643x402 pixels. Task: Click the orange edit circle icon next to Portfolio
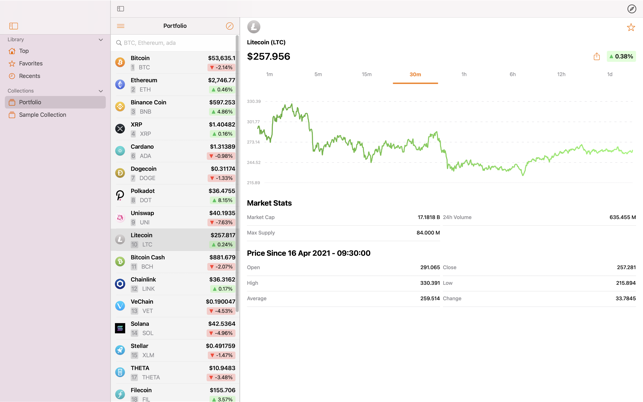tap(230, 26)
